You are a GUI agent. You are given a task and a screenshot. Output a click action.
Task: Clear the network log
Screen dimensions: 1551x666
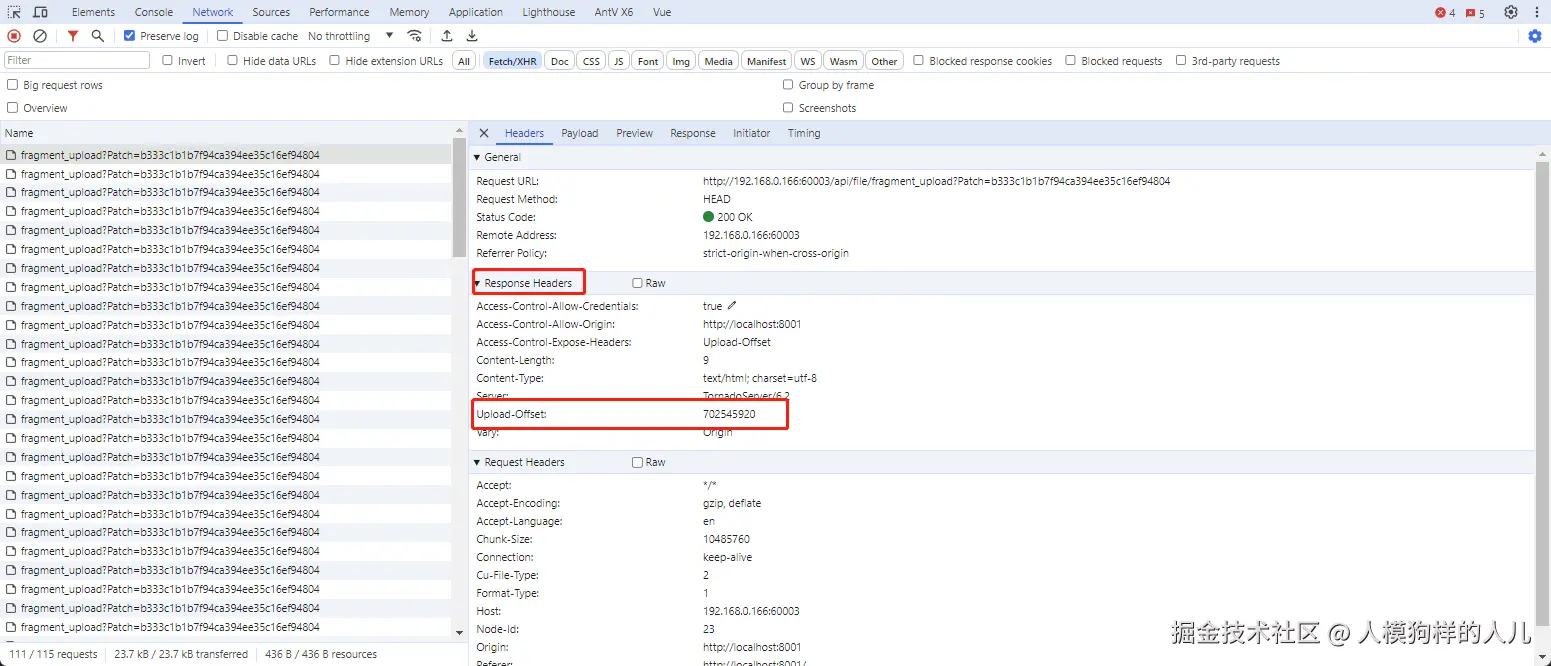[40, 36]
